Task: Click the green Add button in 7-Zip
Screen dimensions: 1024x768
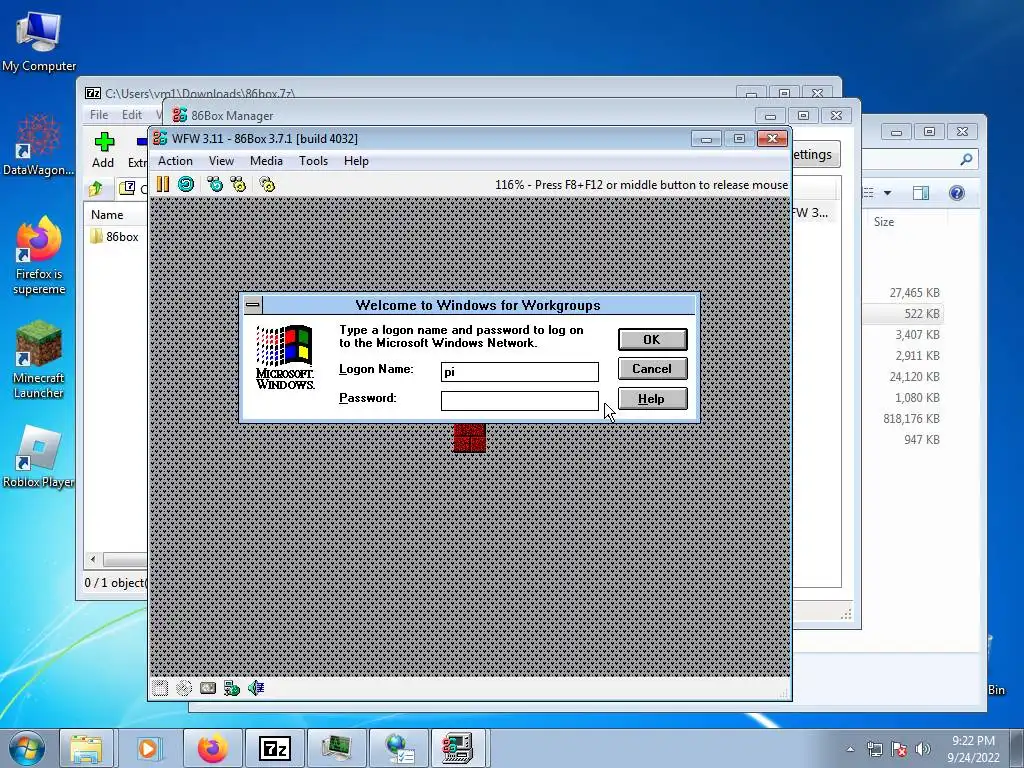Action: pos(103,150)
